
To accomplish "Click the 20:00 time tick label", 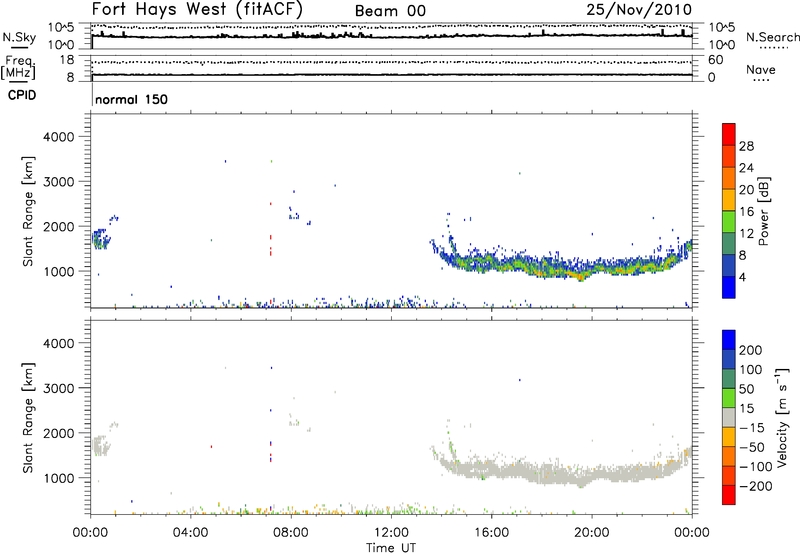I will tap(591, 533).
